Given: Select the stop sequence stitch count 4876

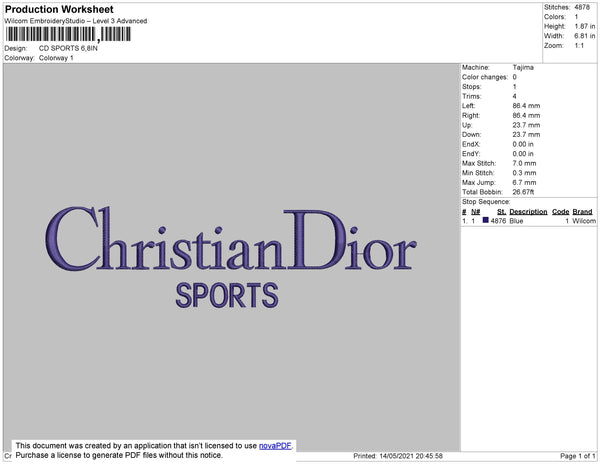Looking at the screenshot, I should click(498, 221).
